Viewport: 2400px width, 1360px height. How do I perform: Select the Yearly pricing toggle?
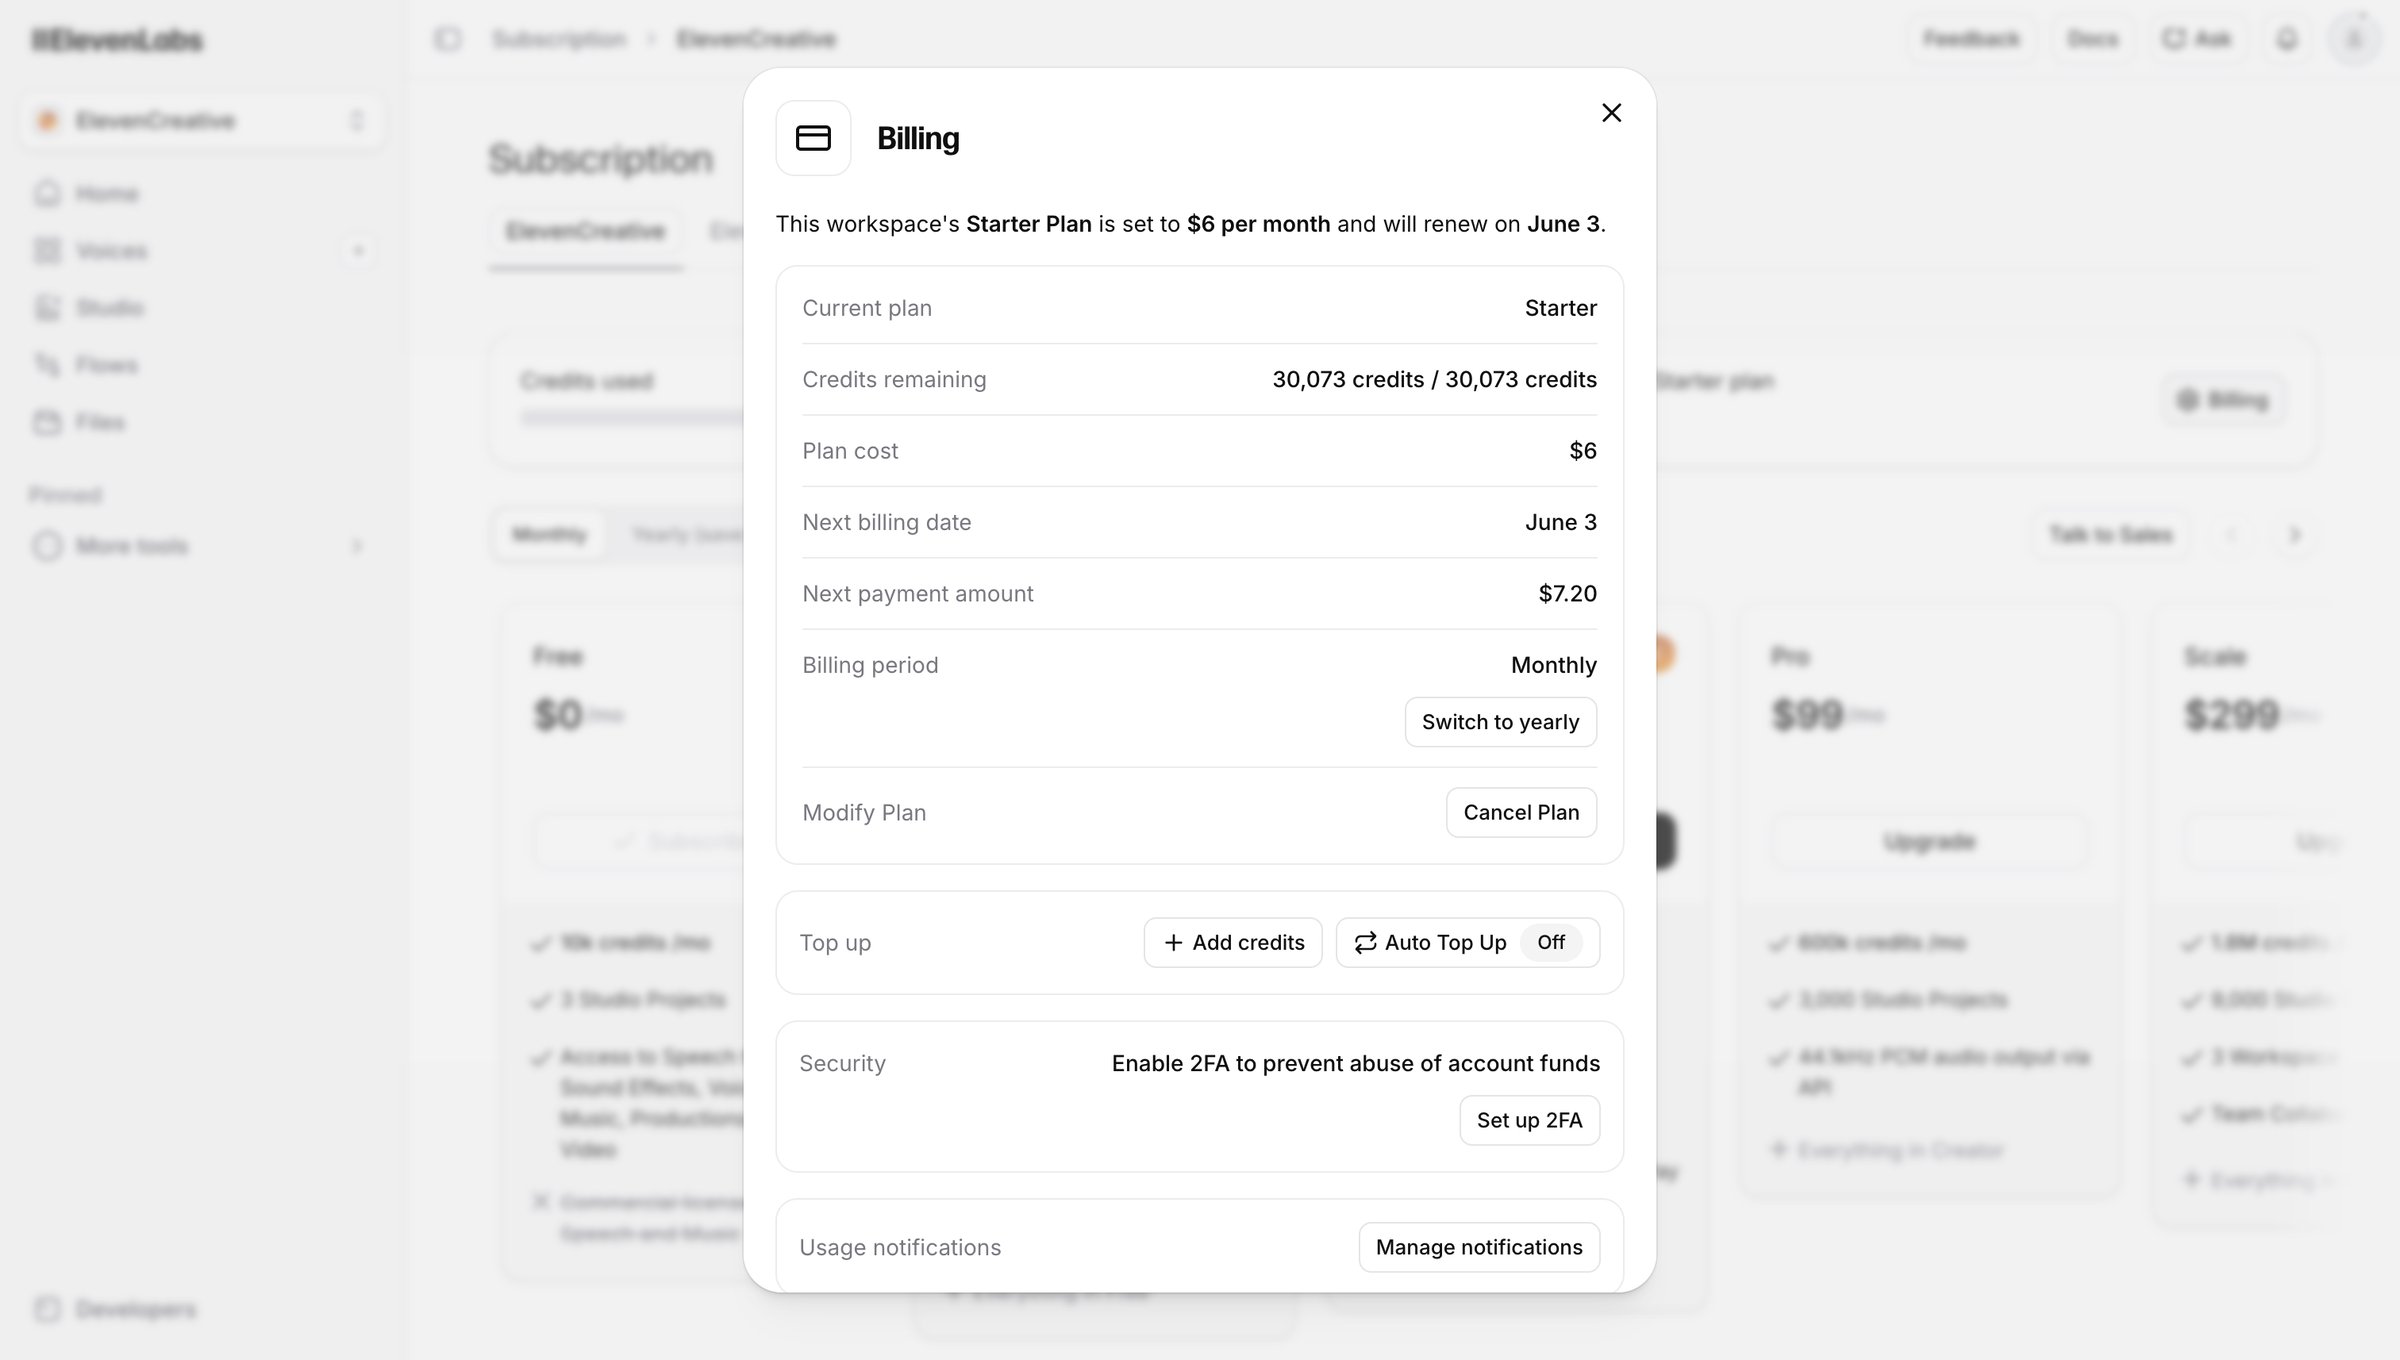pyautogui.click(x=686, y=535)
